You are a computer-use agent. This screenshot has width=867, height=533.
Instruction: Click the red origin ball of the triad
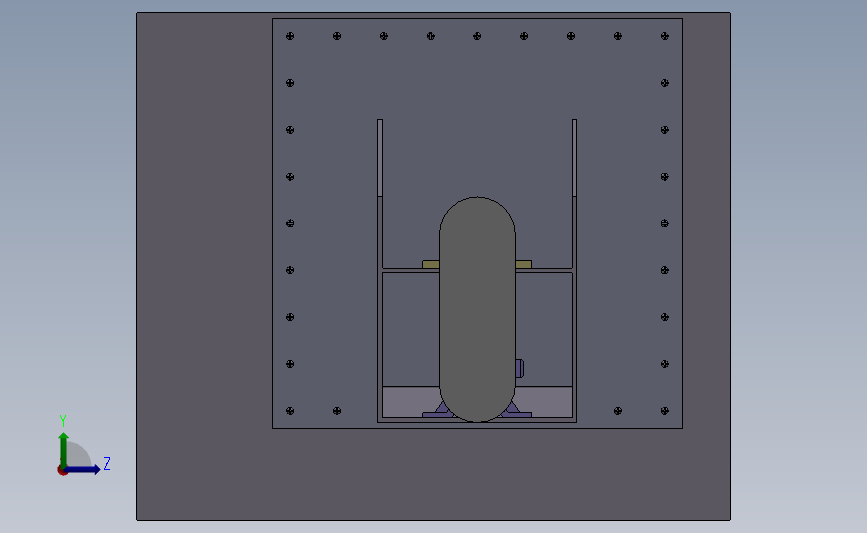[x=62, y=471]
